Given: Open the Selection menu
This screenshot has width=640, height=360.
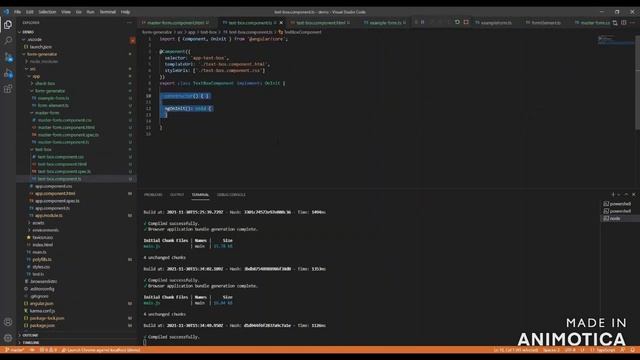Looking at the screenshot, I should (47, 12).
